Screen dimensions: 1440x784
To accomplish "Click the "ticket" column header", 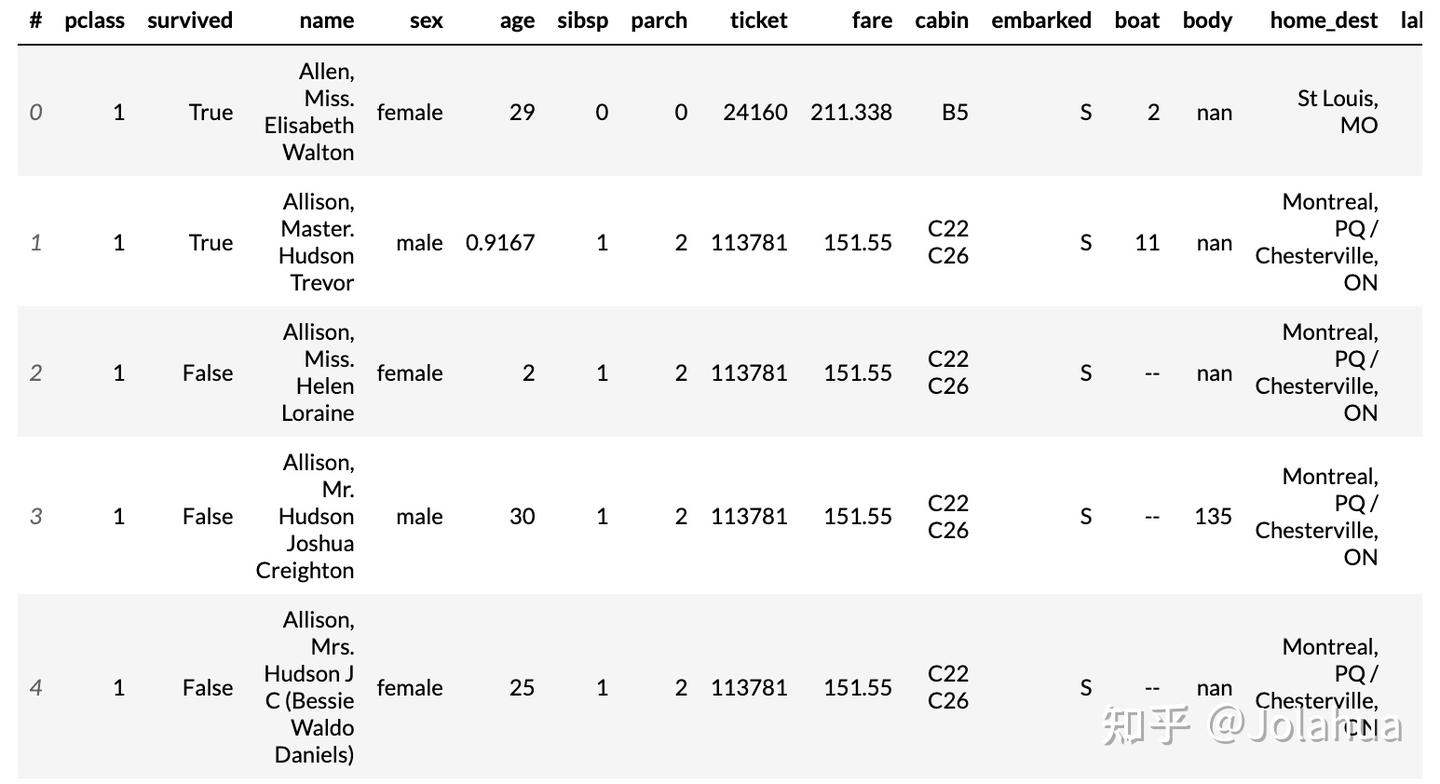I will pos(759,20).
